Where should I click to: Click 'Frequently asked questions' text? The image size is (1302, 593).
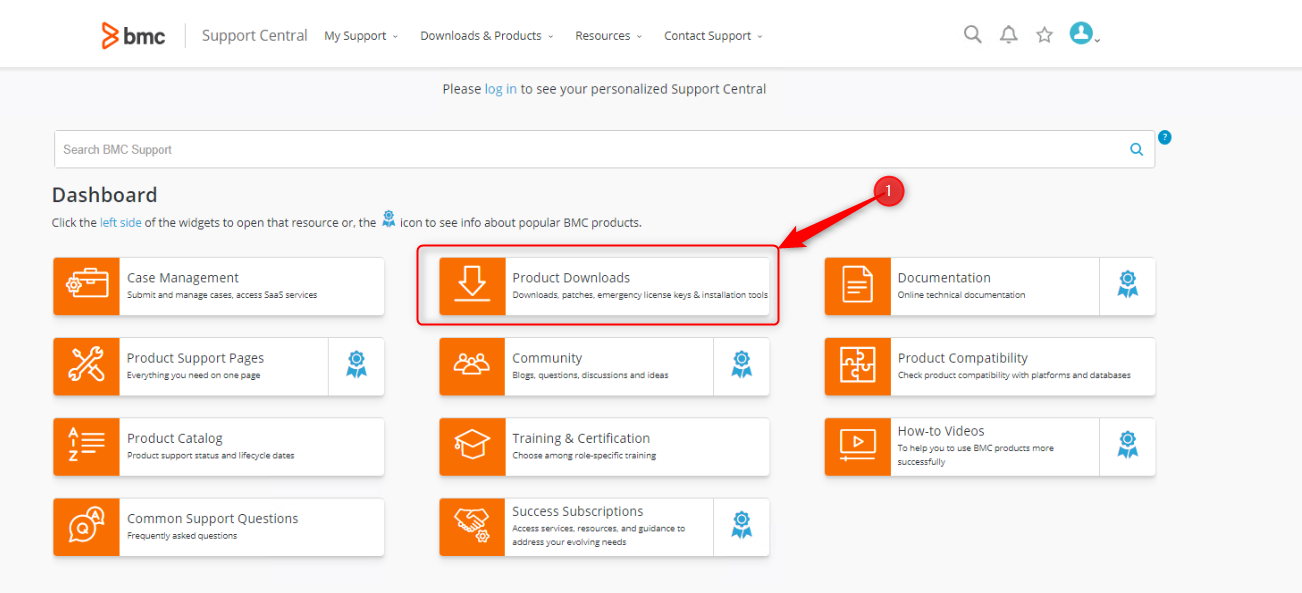(x=182, y=535)
